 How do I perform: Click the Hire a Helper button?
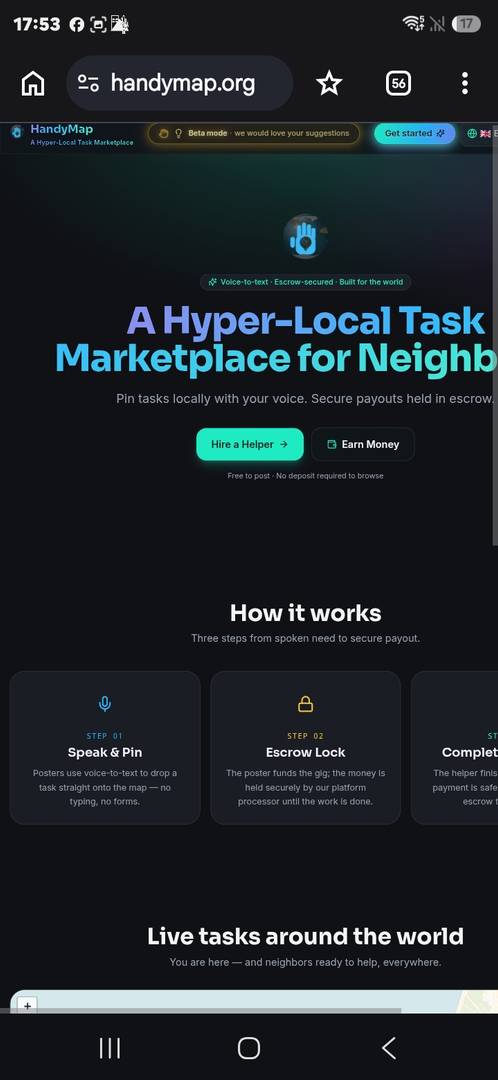click(249, 444)
